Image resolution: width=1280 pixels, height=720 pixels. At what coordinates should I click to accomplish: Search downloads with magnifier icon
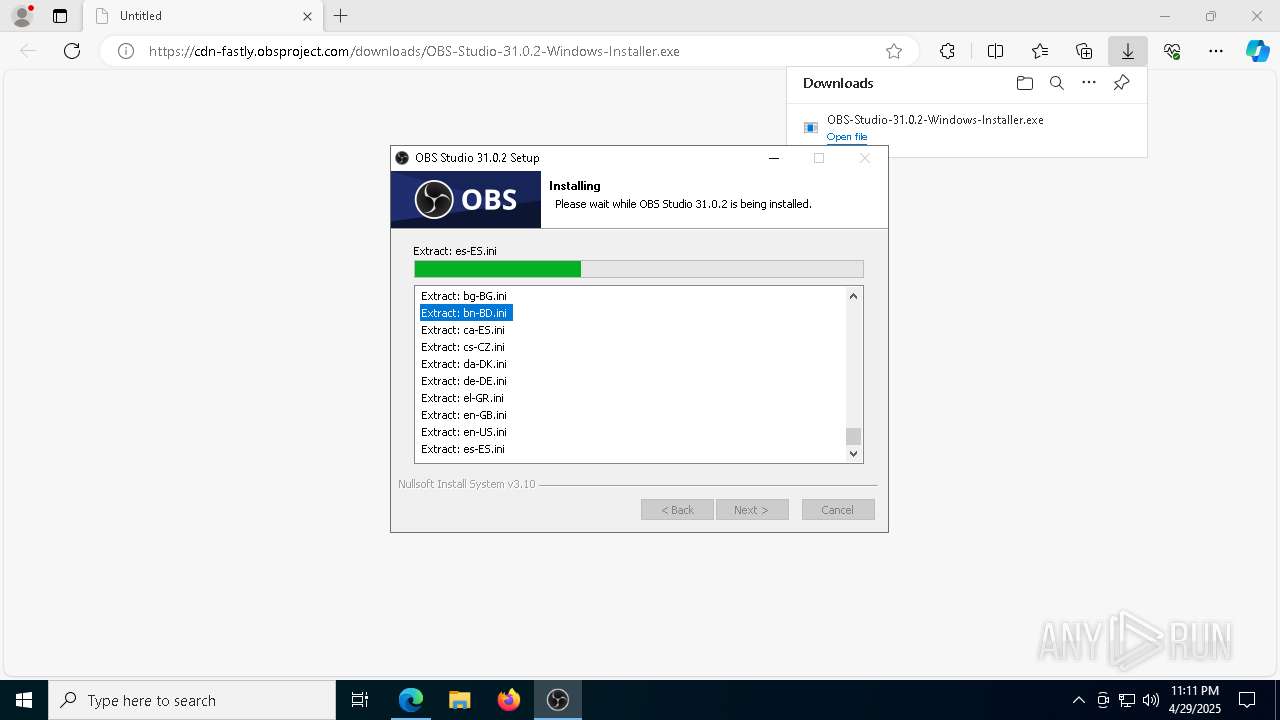click(x=1057, y=83)
